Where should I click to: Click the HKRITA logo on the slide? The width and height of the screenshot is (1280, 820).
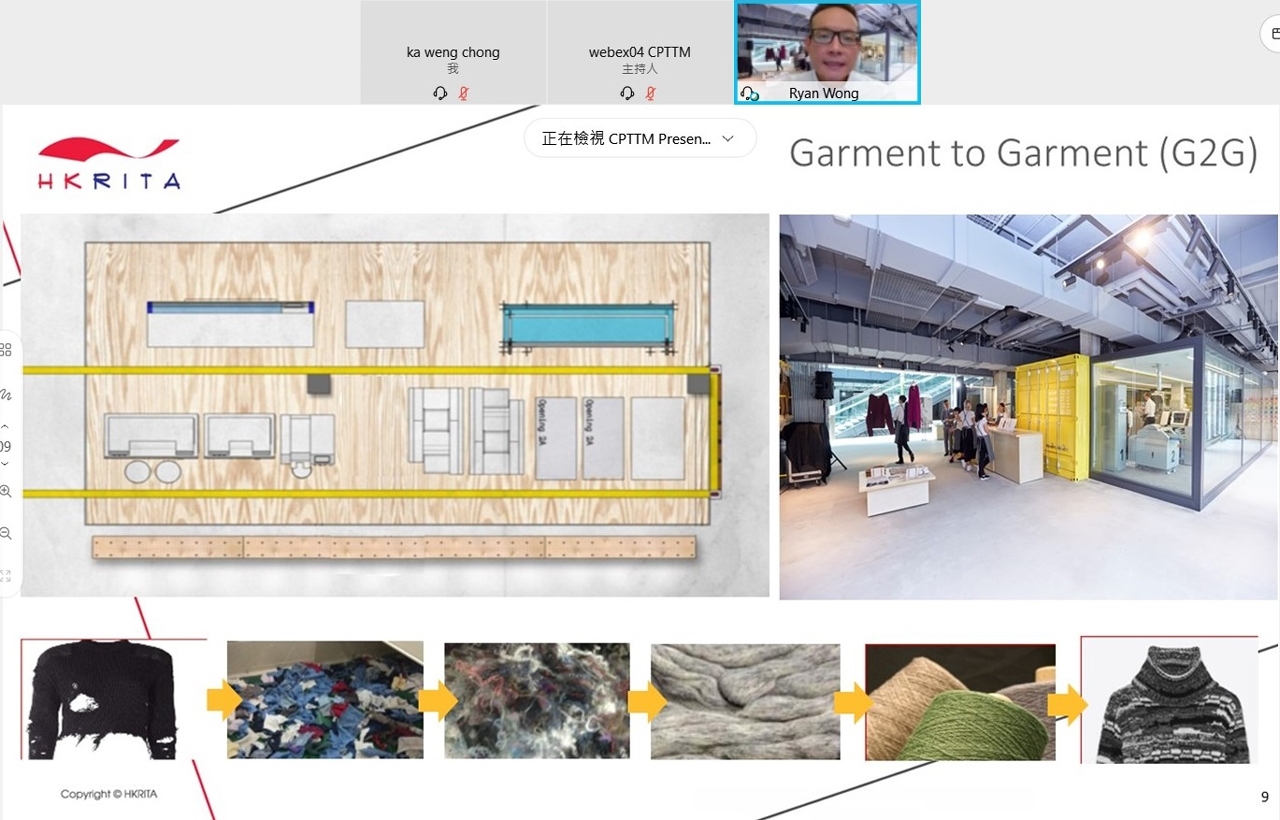(x=109, y=164)
